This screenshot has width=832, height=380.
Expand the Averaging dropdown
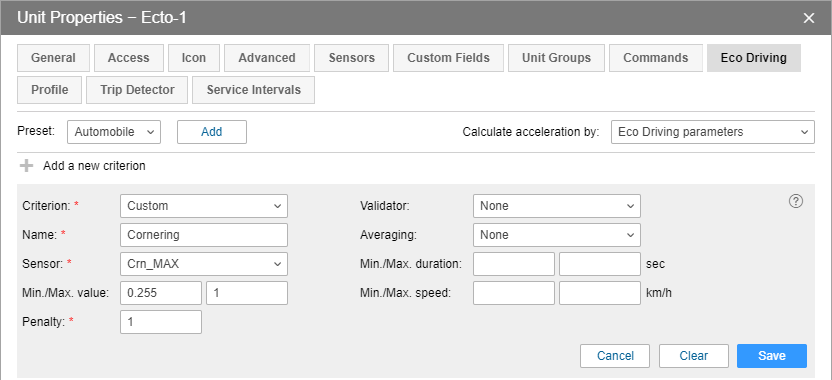tap(557, 235)
